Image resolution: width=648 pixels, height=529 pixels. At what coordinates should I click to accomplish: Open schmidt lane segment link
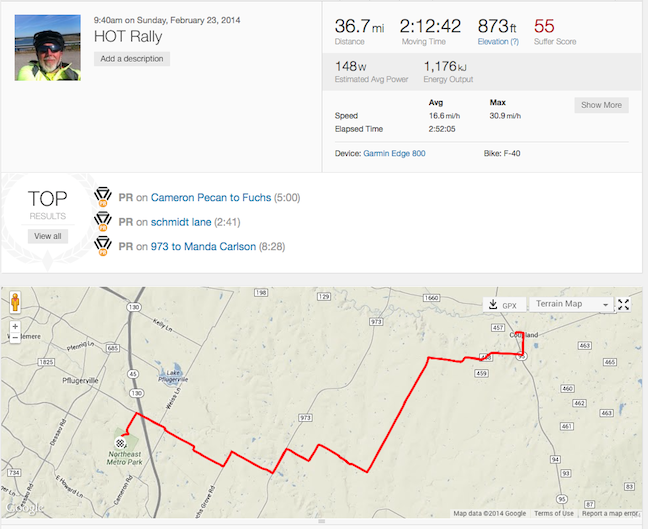181,222
